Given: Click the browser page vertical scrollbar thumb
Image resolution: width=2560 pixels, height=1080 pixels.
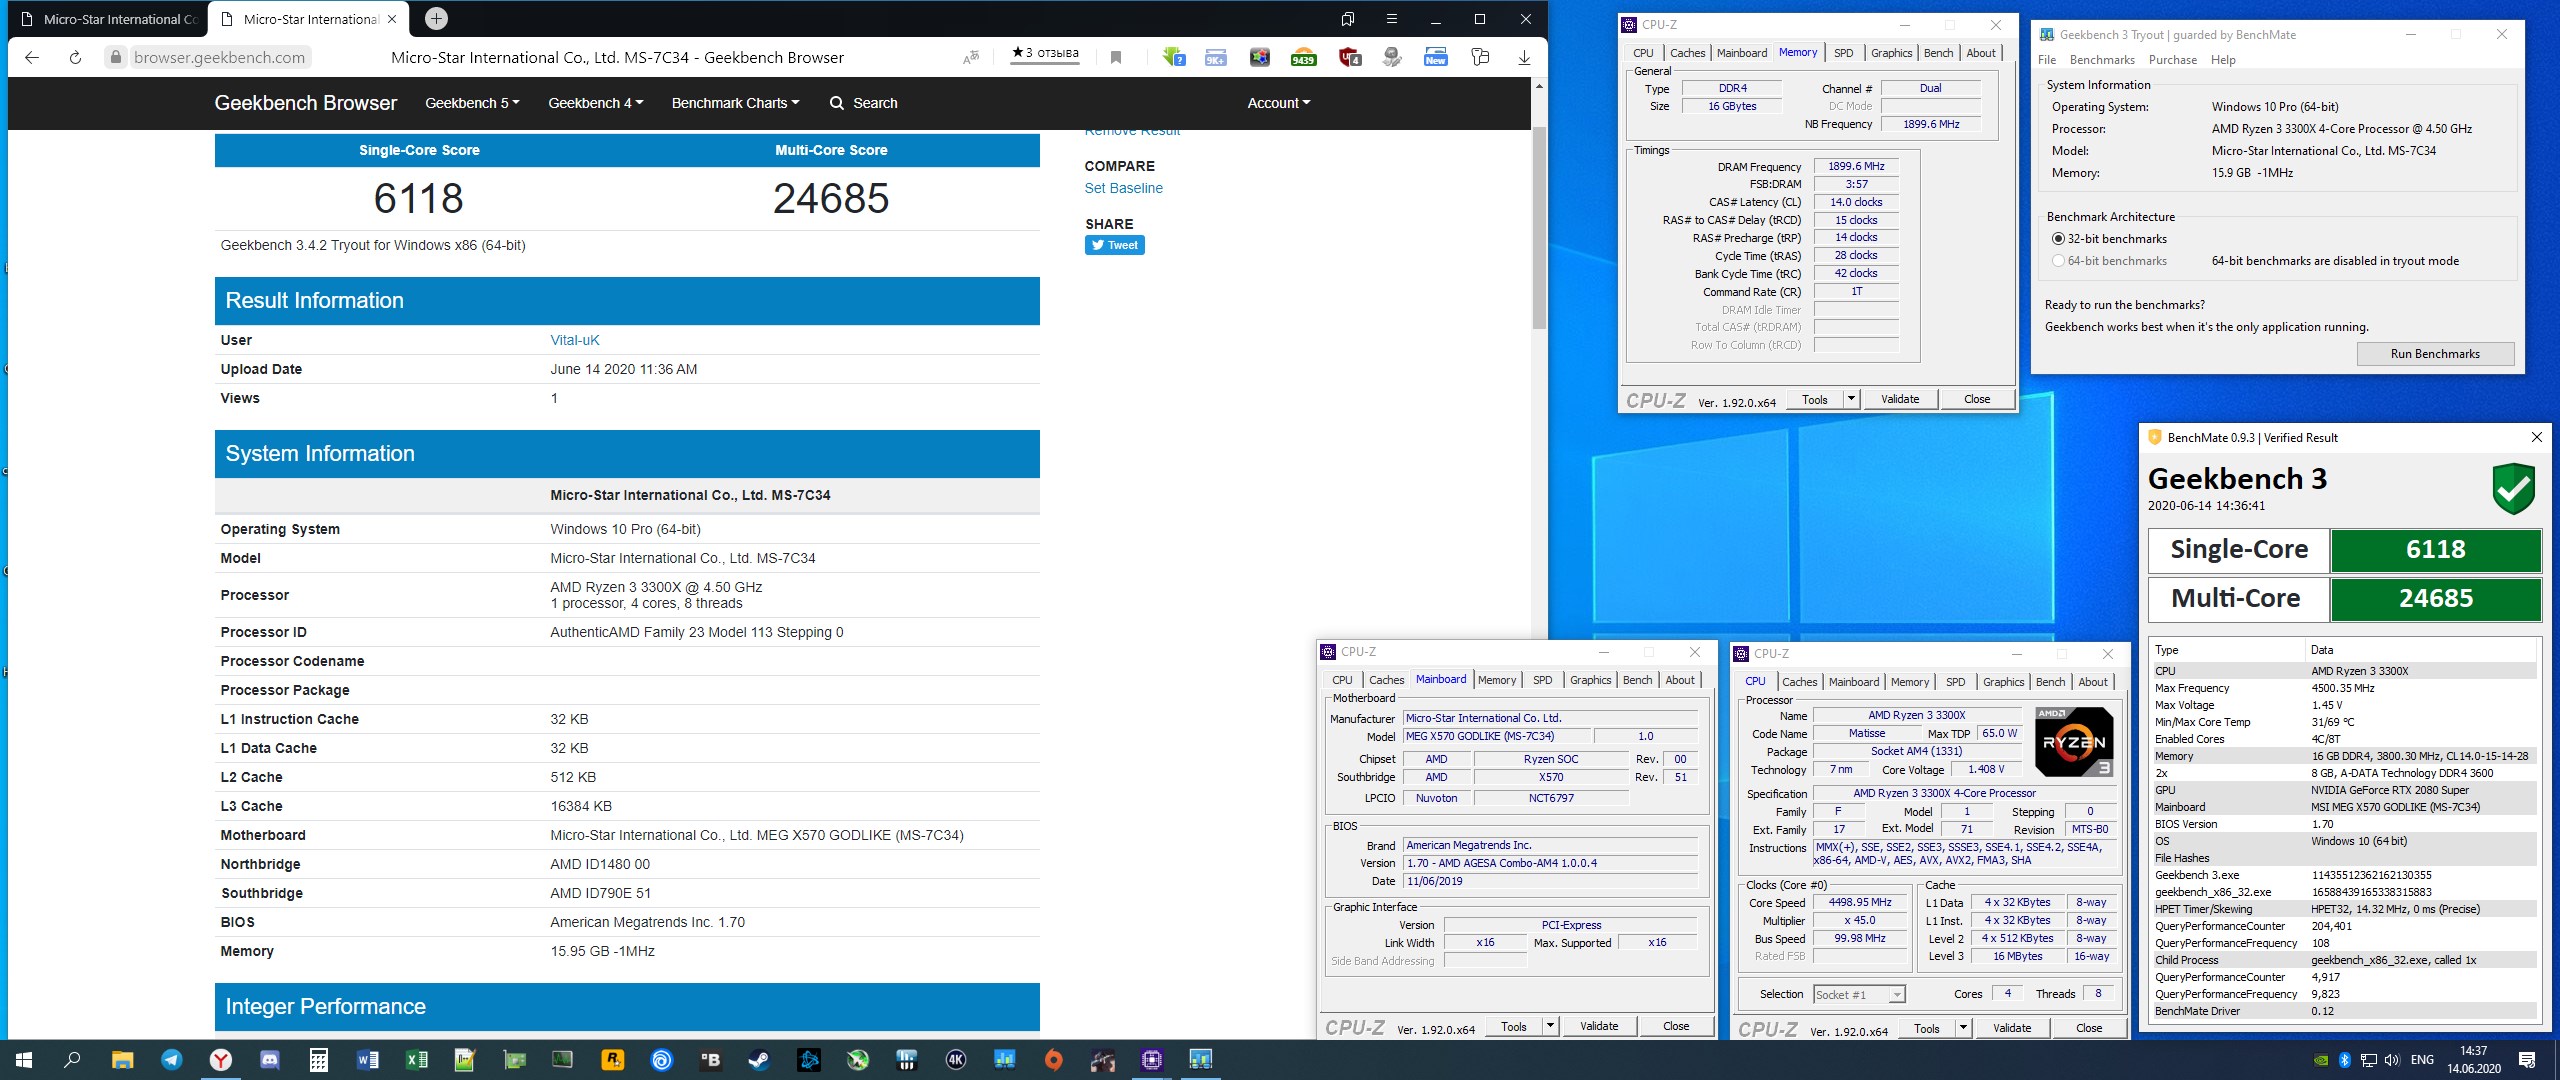Looking at the screenshot, I should click(1539, 226).
